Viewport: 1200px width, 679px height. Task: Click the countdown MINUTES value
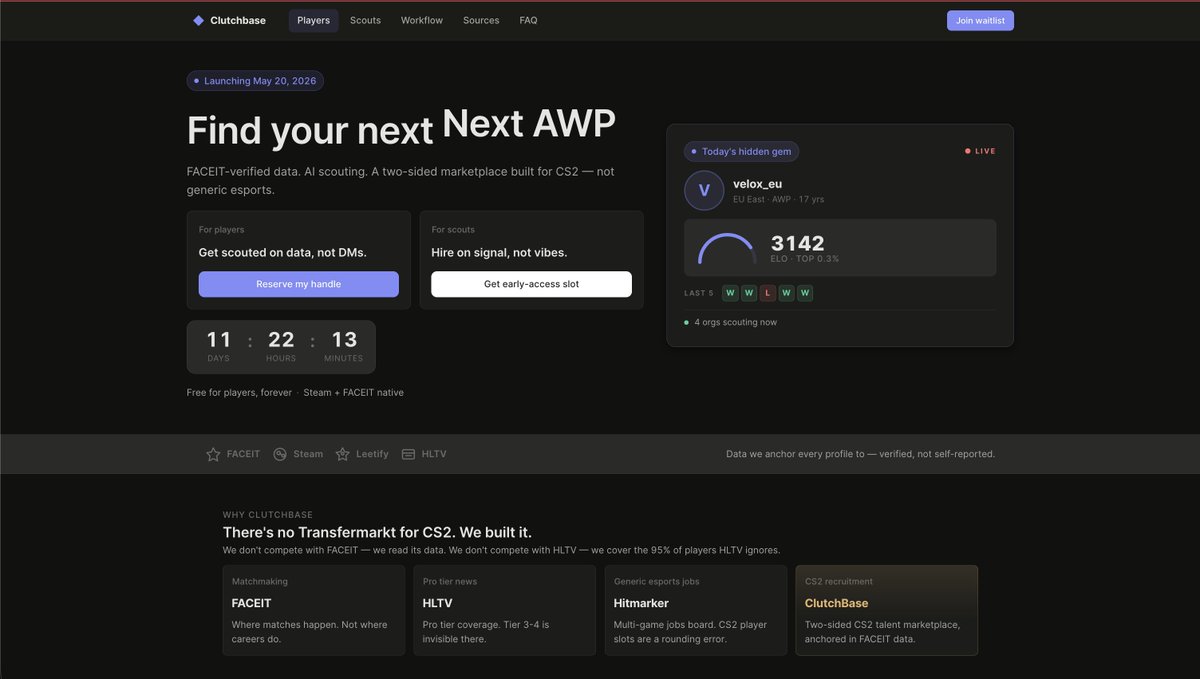[x=344, y=340]
